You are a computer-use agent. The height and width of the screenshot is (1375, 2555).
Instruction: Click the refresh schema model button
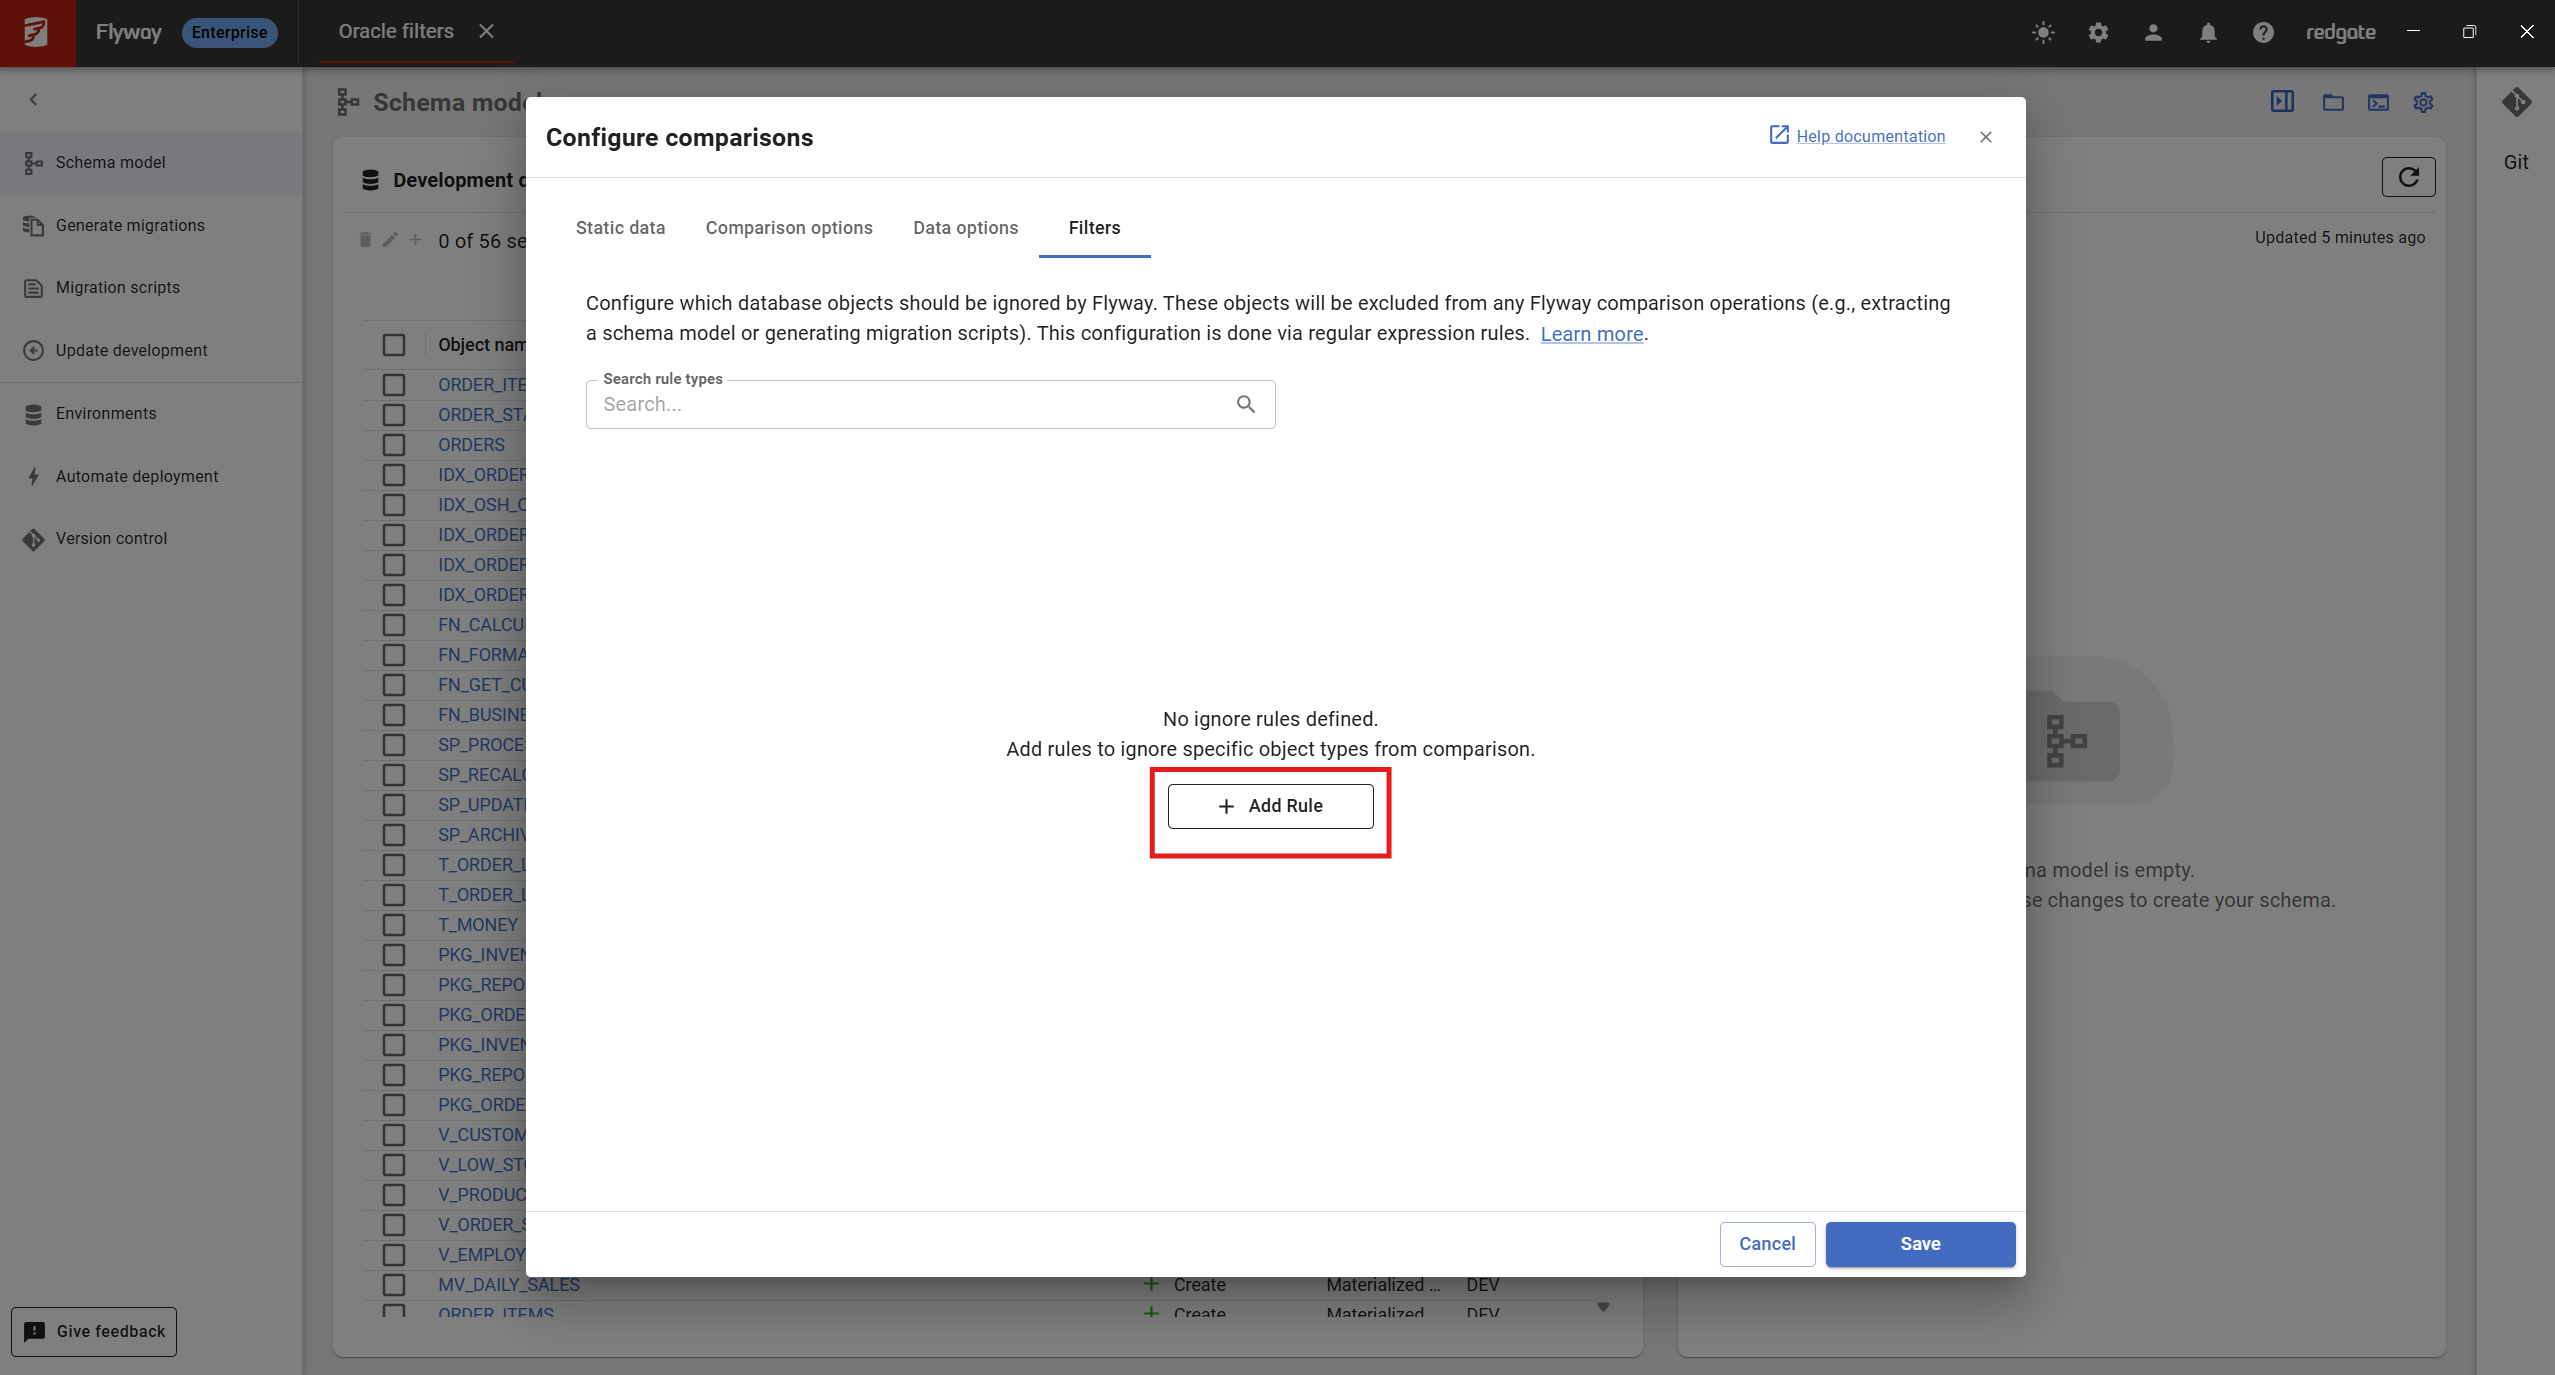point(2408,177)
